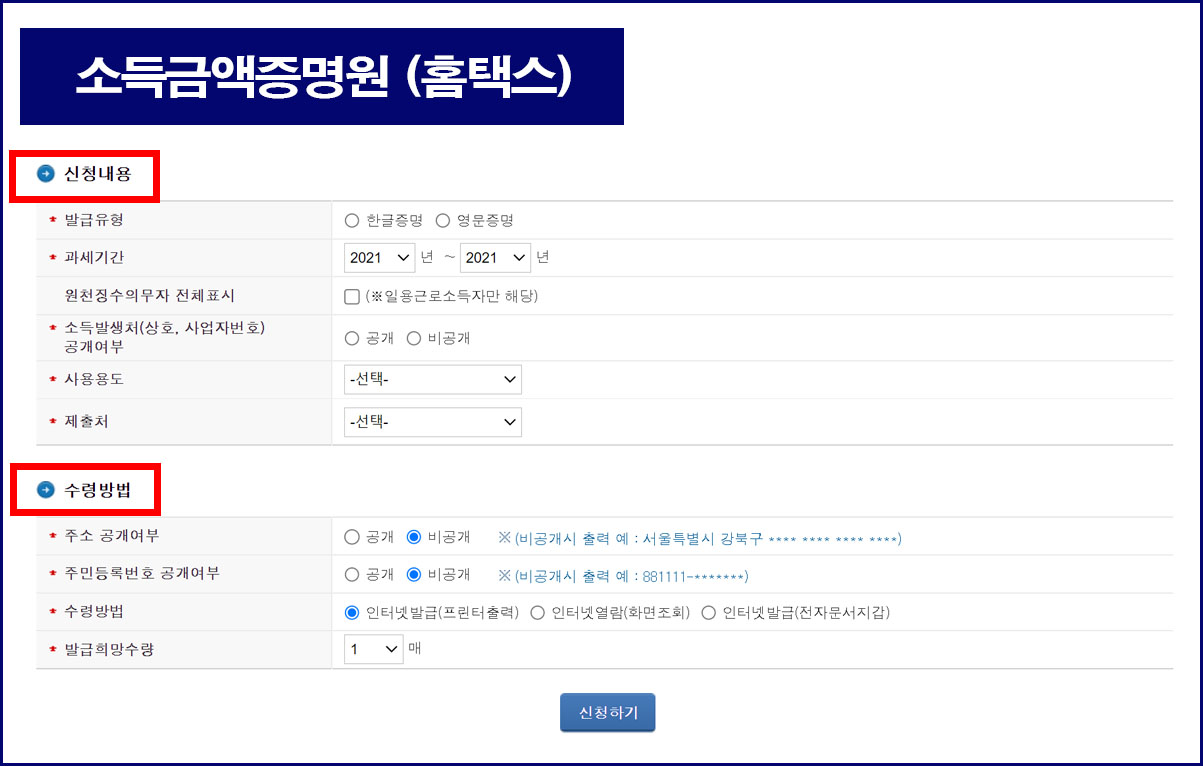Open the 발급희망수량 quantity dropdown
Screen dimensions: 1203x766
pos(374,649)
